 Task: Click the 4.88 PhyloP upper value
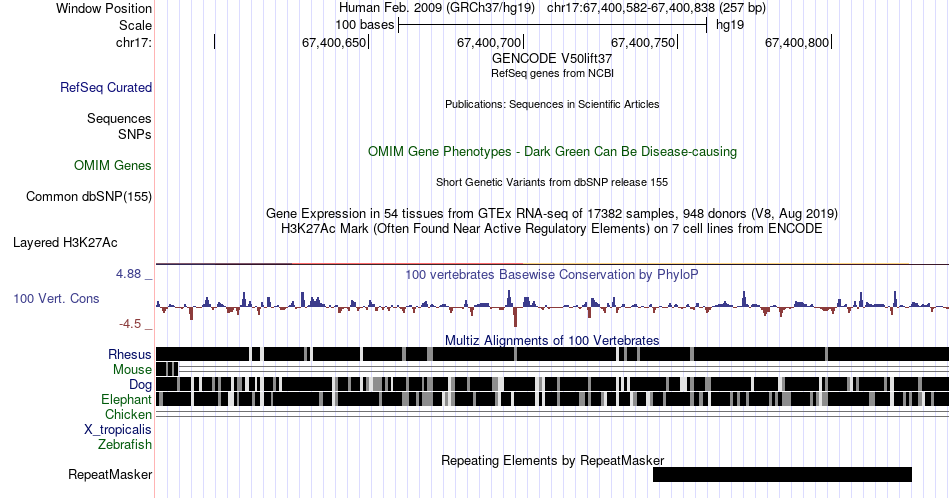128,274
